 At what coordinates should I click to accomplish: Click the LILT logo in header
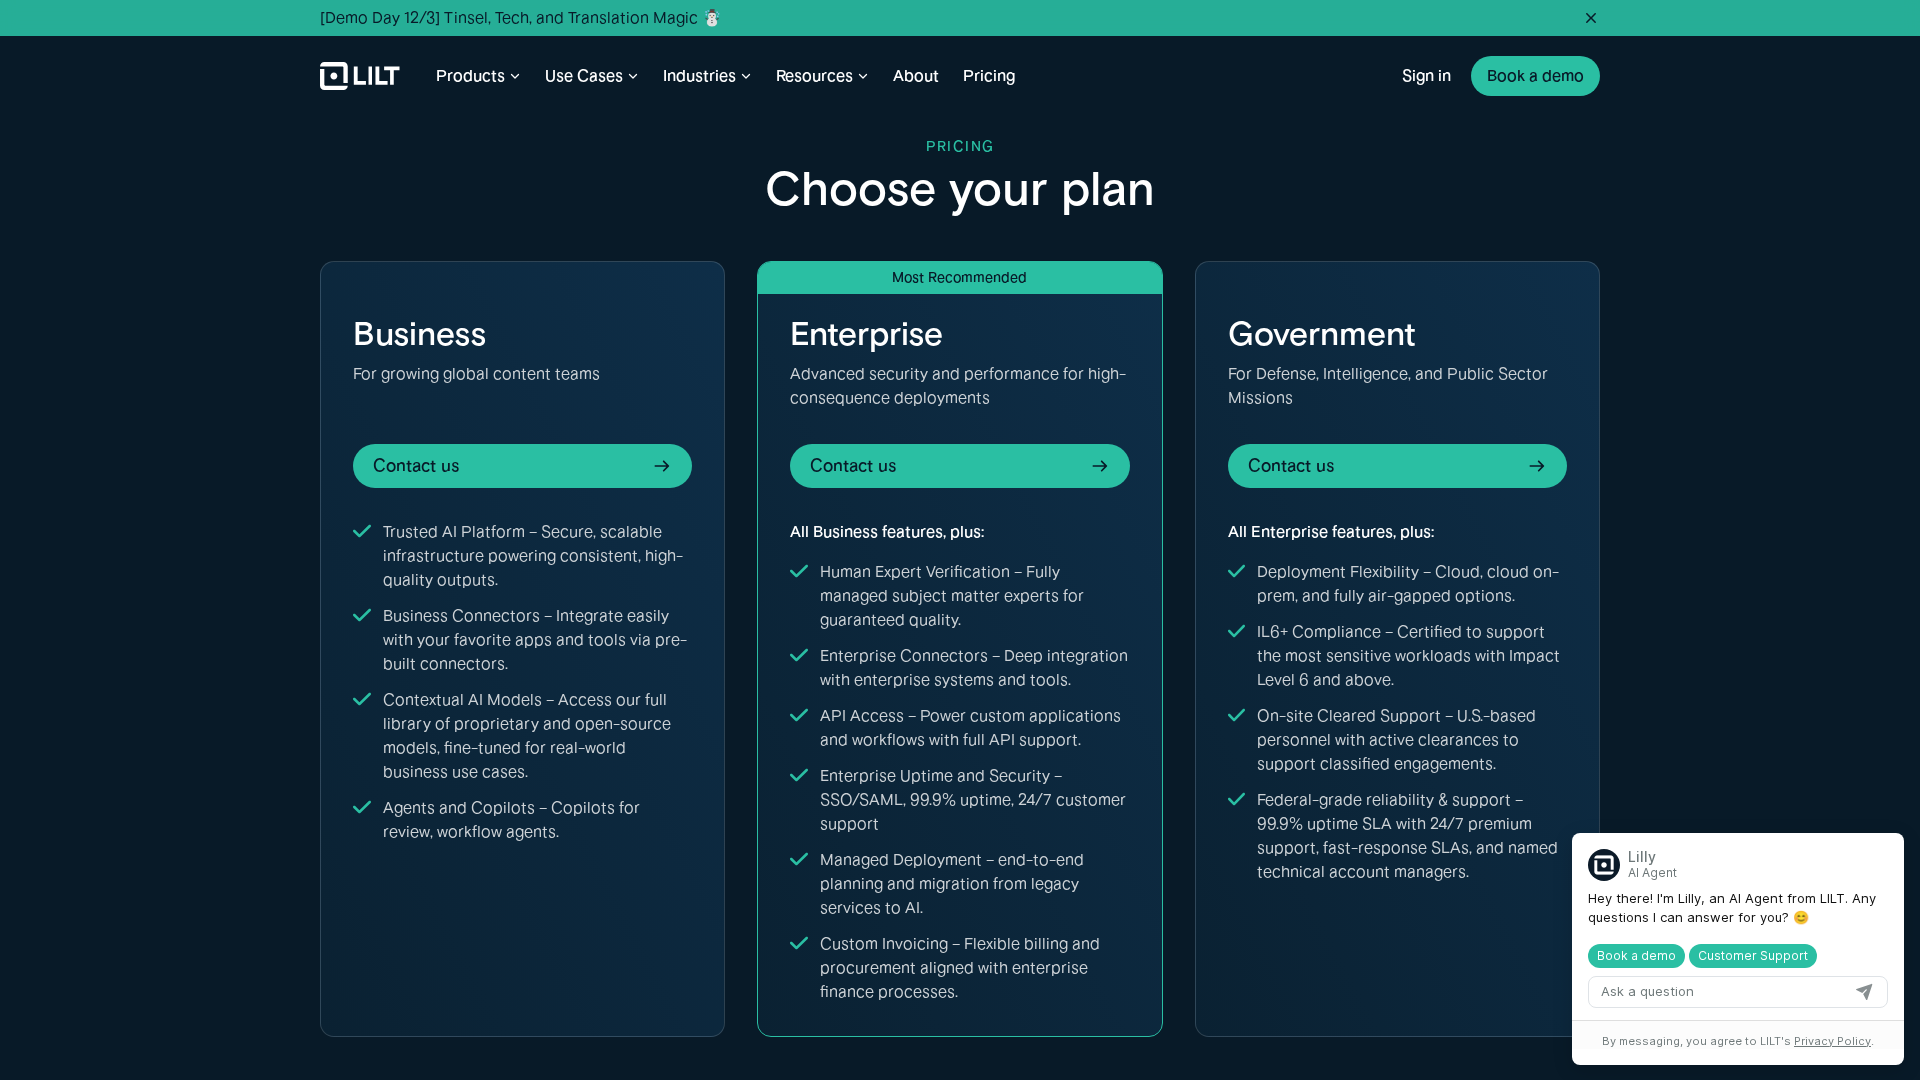pos(359,76)
